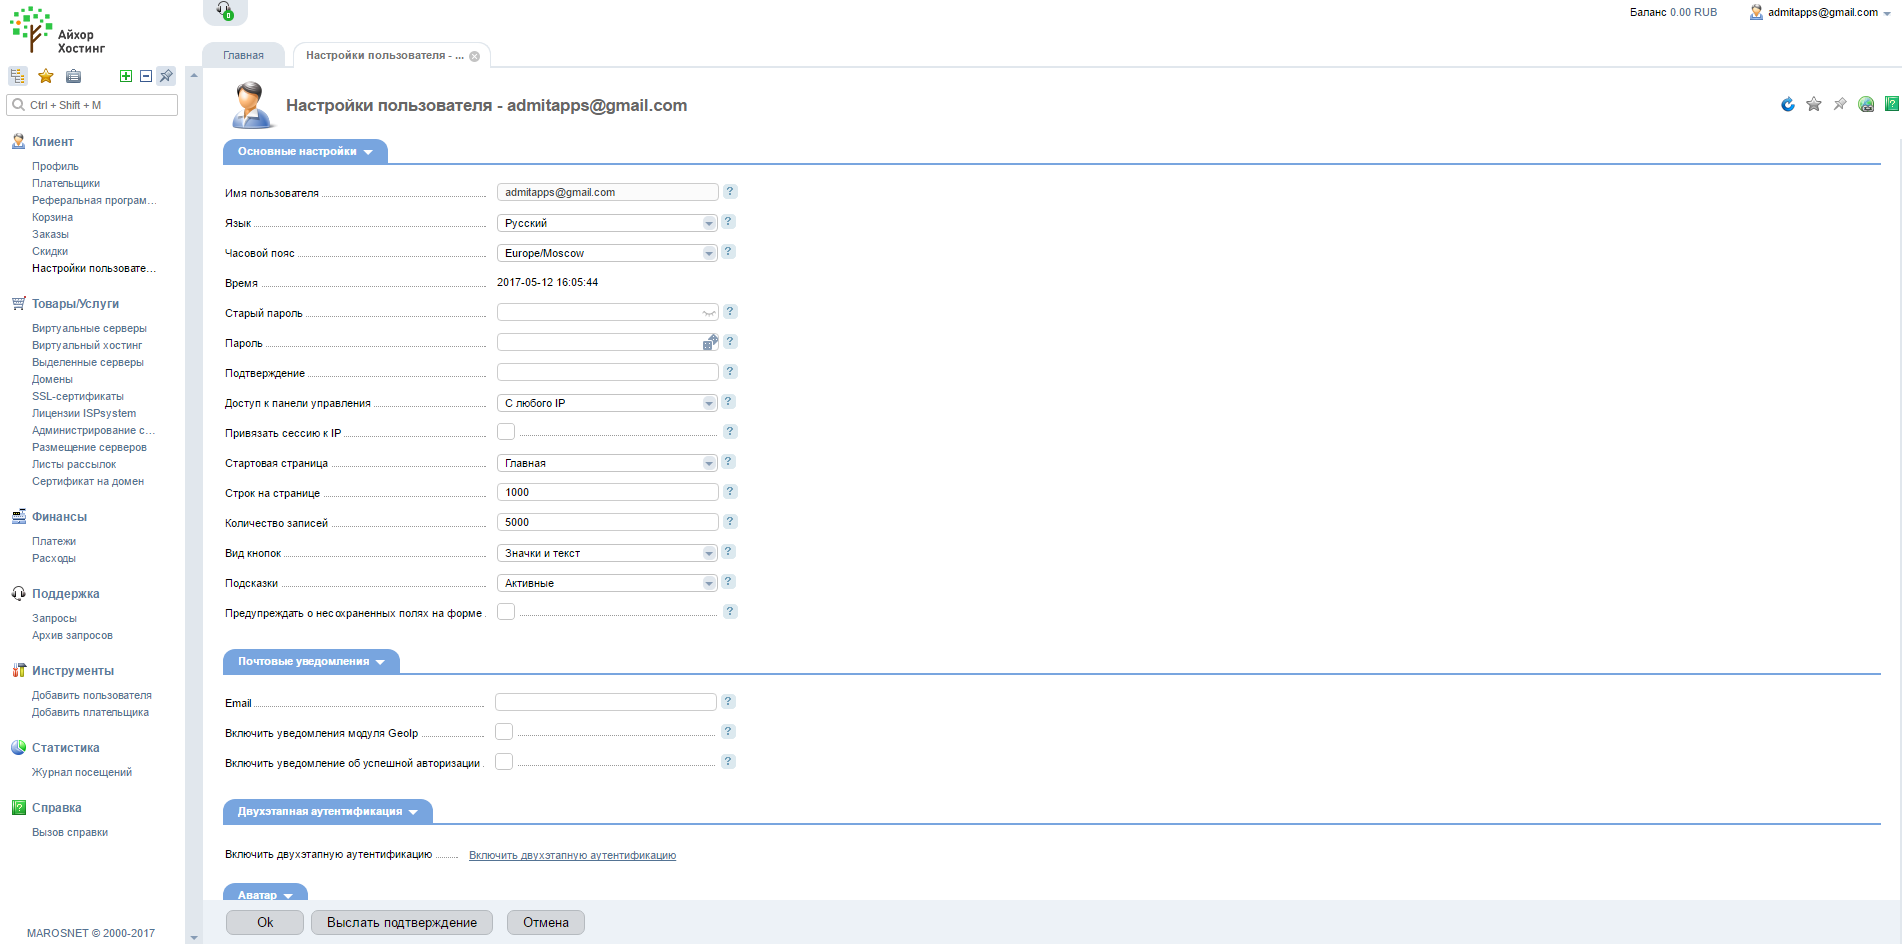Open the Язык dropdown
The width and height of the screenshot is (1902, 944).
(607, 223)
